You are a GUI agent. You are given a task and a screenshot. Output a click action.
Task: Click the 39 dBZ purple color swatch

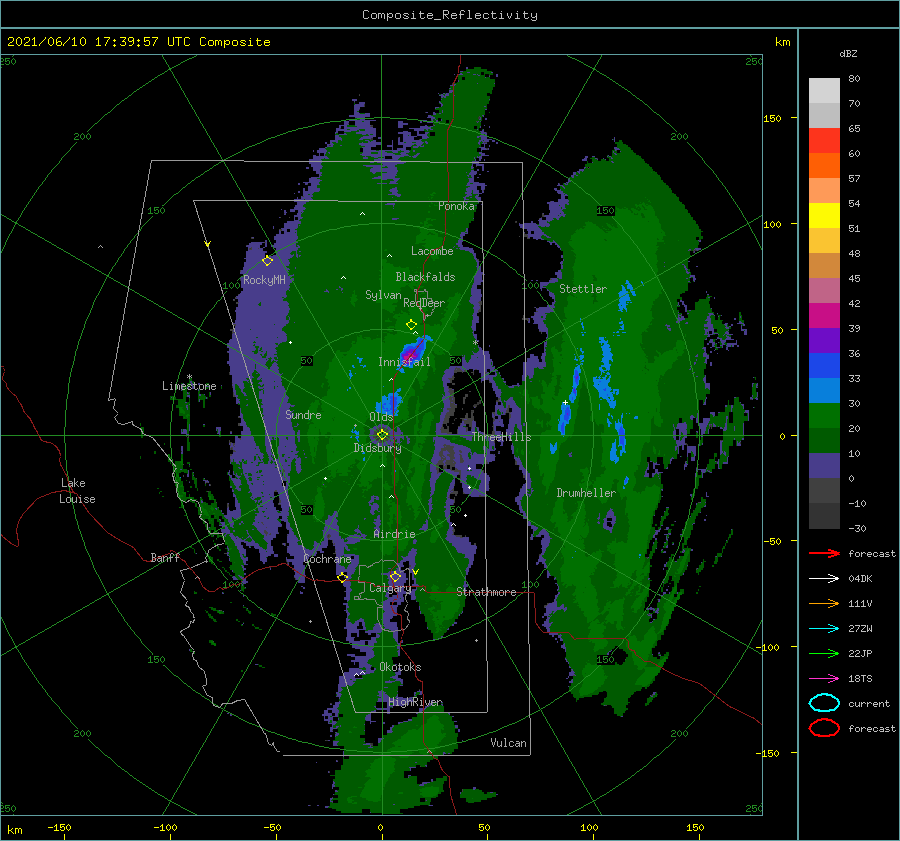(824, 340)
